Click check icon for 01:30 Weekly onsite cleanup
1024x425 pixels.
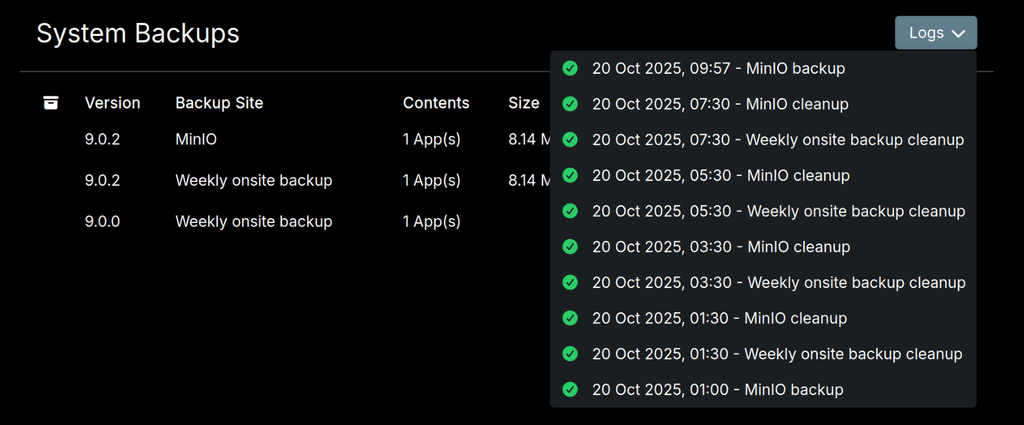pos(570,354)
